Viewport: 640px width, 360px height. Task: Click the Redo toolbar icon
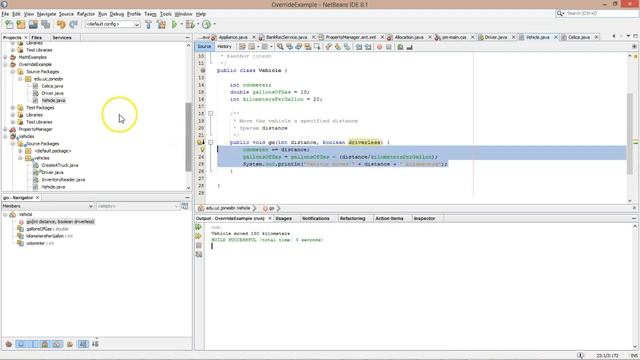click(73, 24)
